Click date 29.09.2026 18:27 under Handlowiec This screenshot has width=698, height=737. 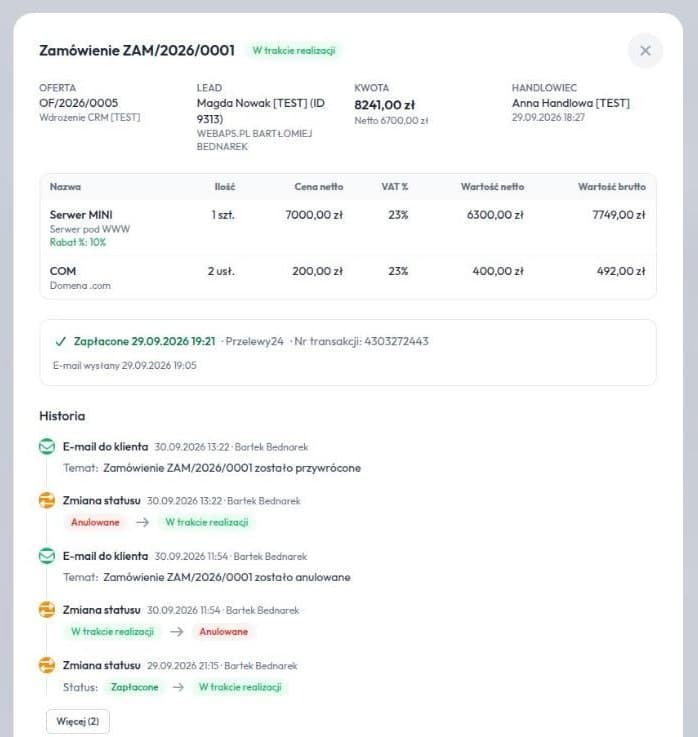[x=548, y=118]
